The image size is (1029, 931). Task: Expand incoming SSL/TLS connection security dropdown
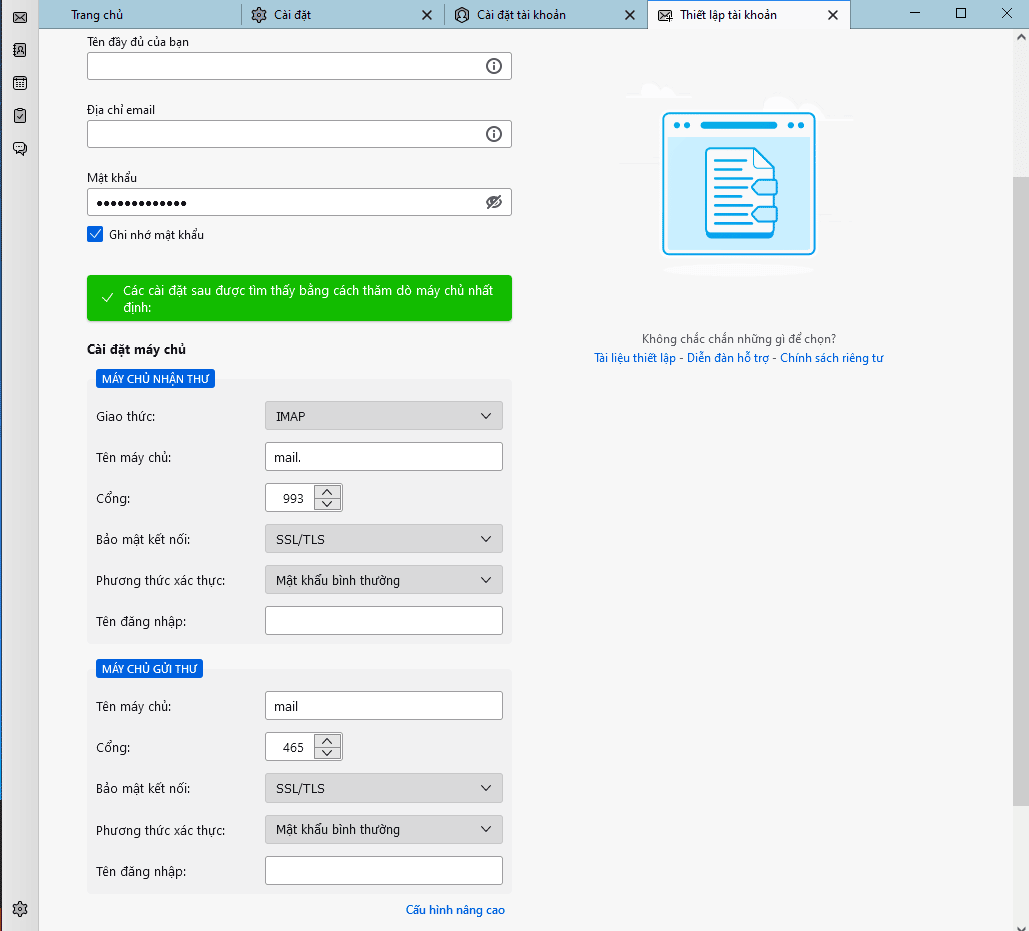pyautogui.click(x=383, y=539)
